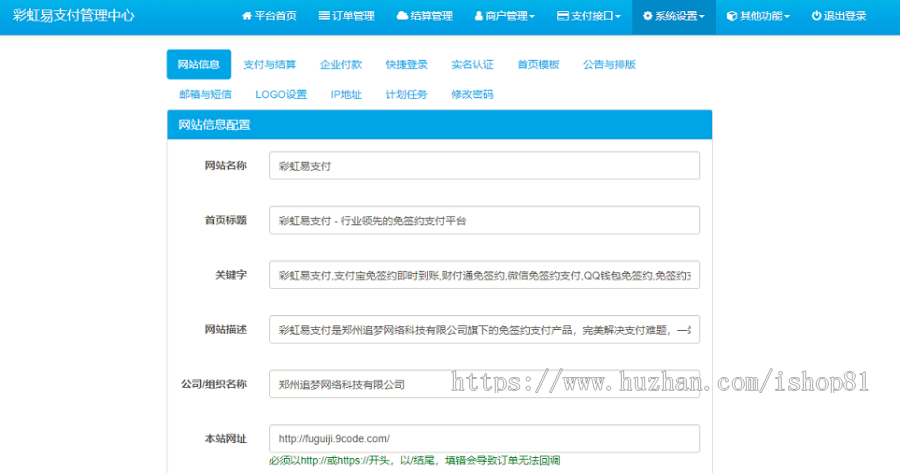Open the 计划任务 tab
The image size is (900, 473).
(x=406, y=94)
